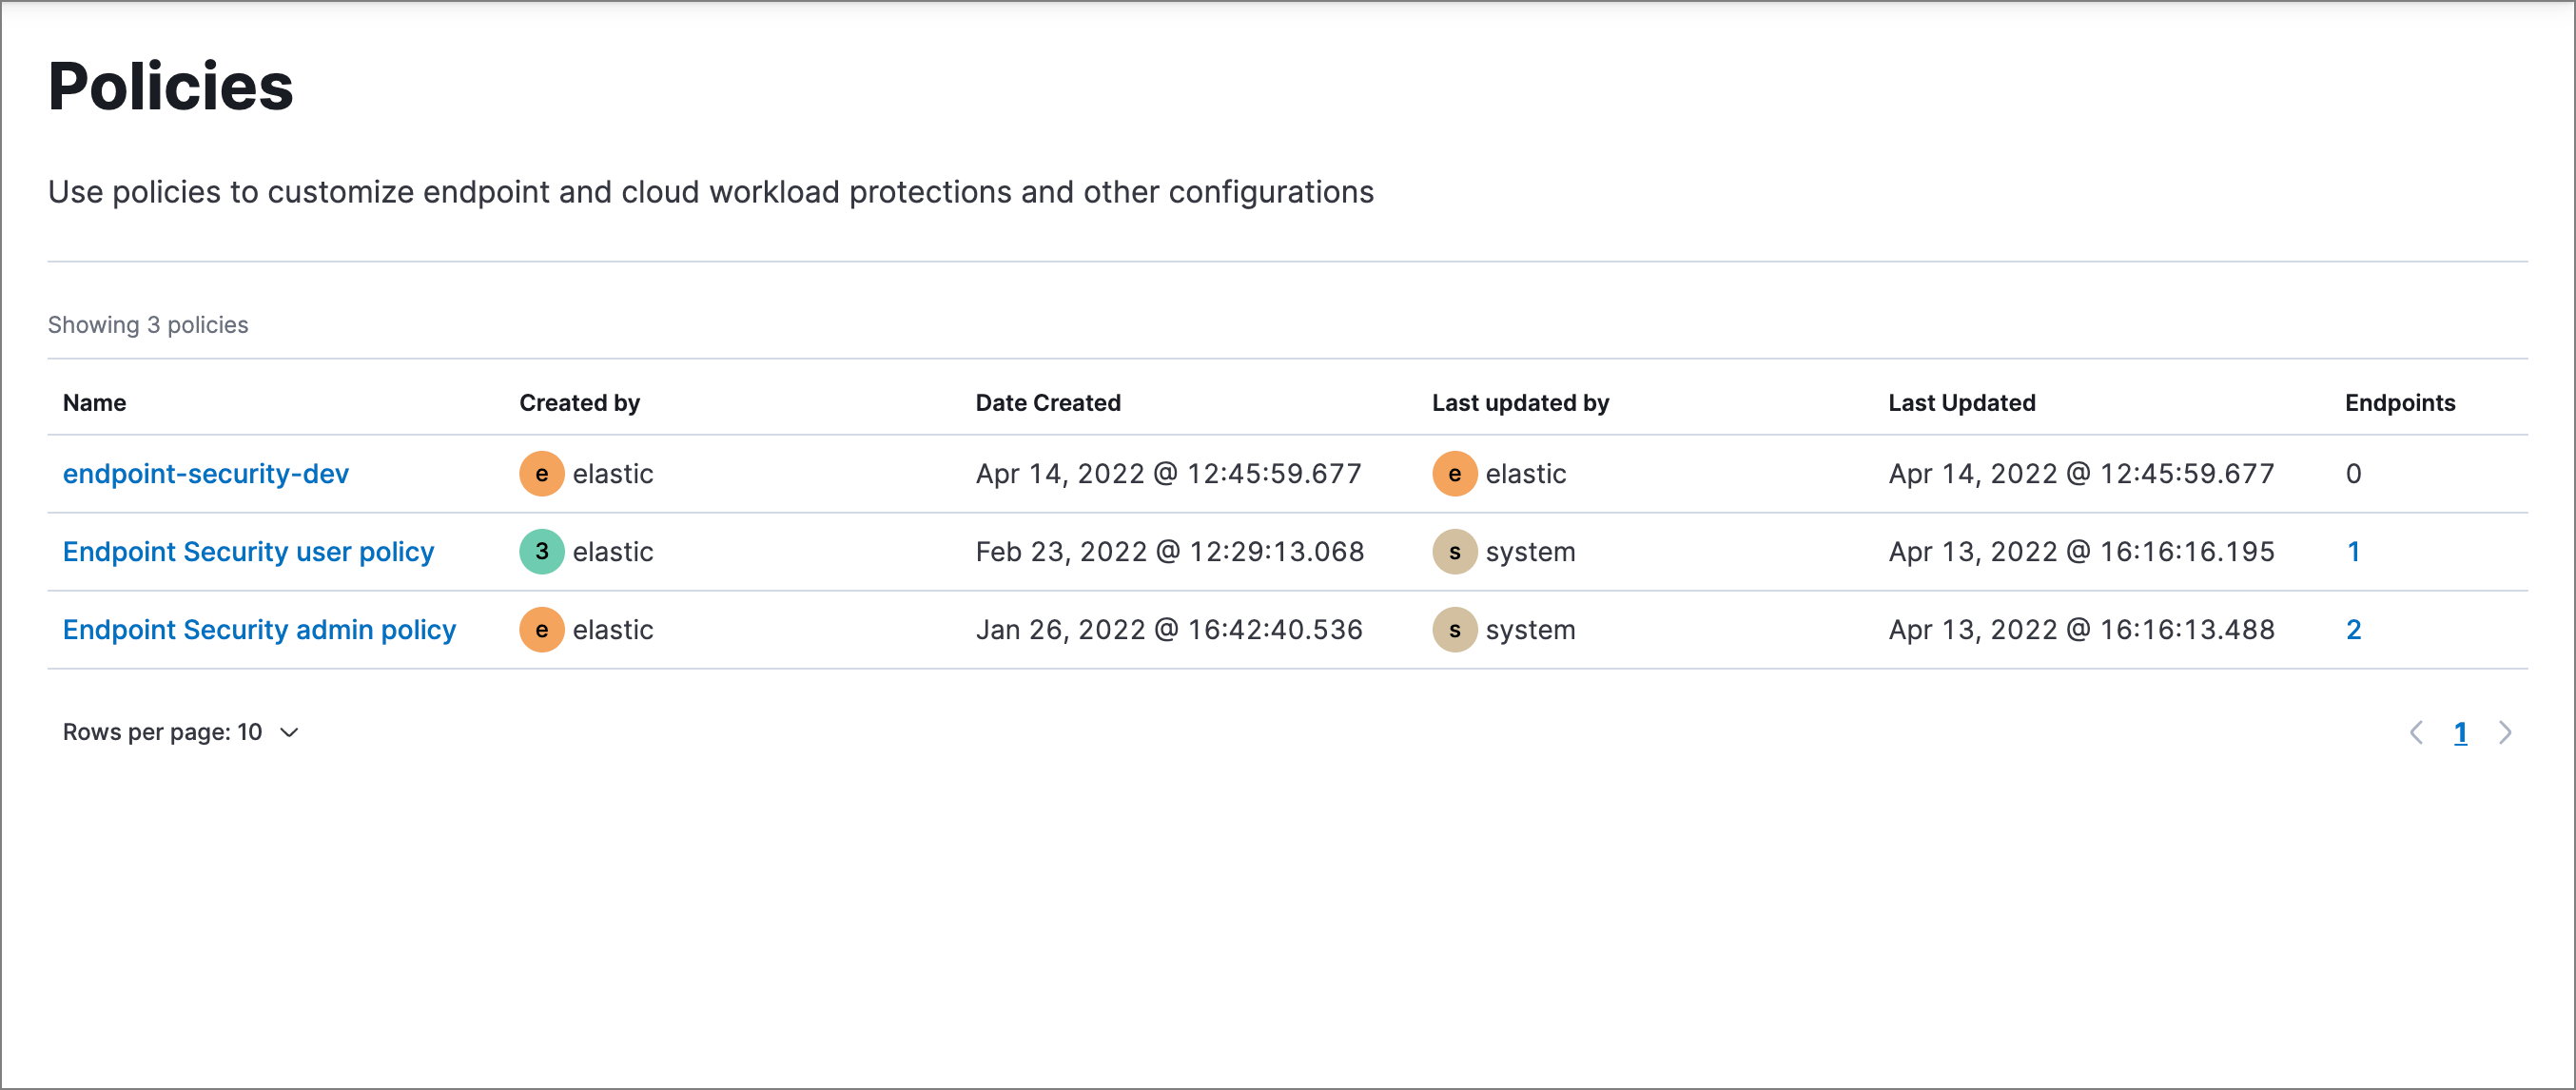Screen dimensions: 2576x1090
Task: Click last-updated-by avatar in endpoint-security-dev row
Action: pyautogui.click(x=1454, y=474)
